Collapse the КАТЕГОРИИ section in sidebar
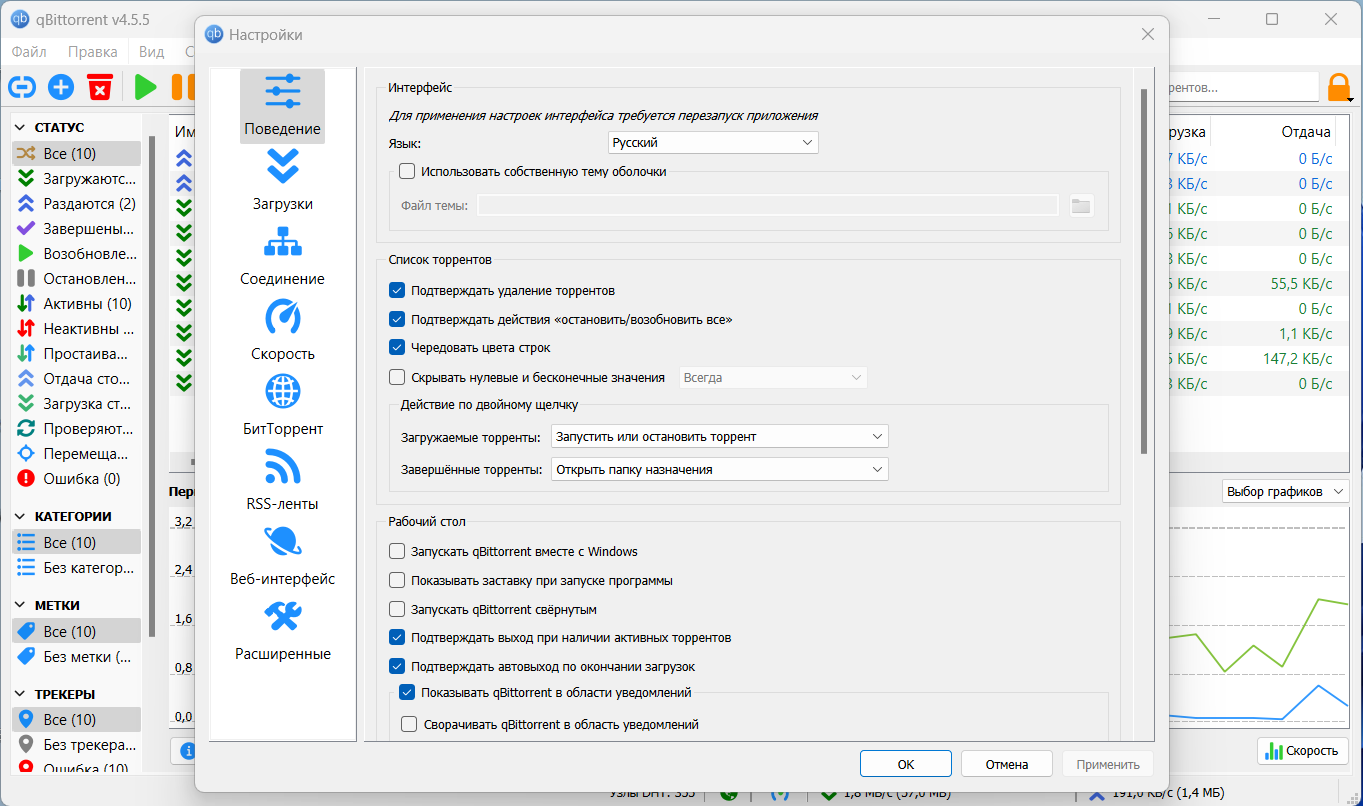1363x806 pixels. pos(21,517)
